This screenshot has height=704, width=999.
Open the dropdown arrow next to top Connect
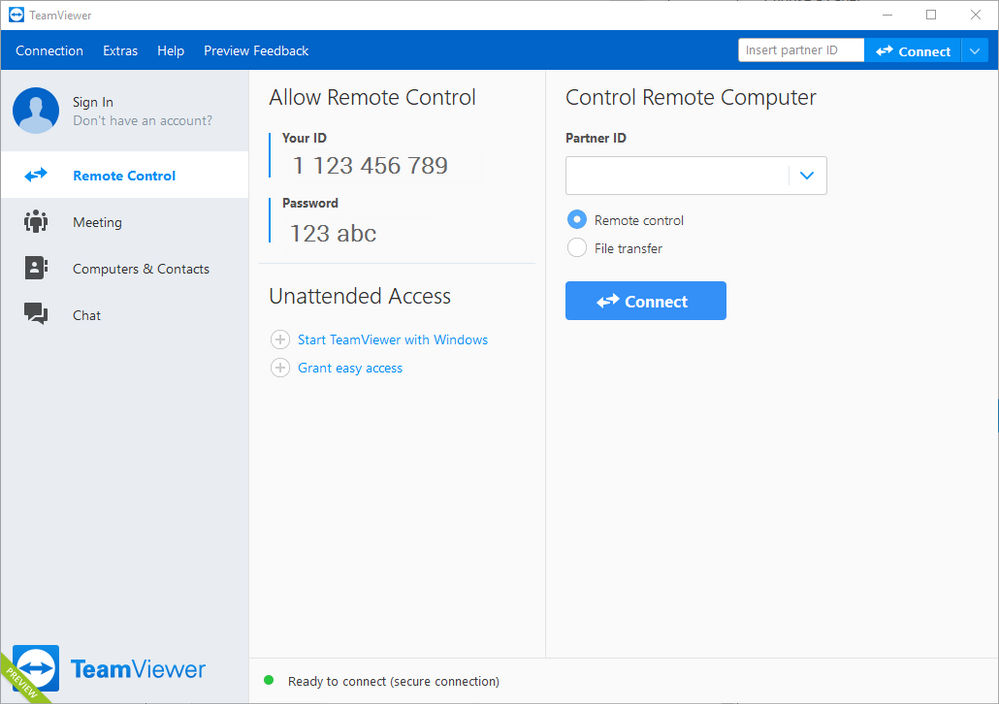click(x=975, y=51)
